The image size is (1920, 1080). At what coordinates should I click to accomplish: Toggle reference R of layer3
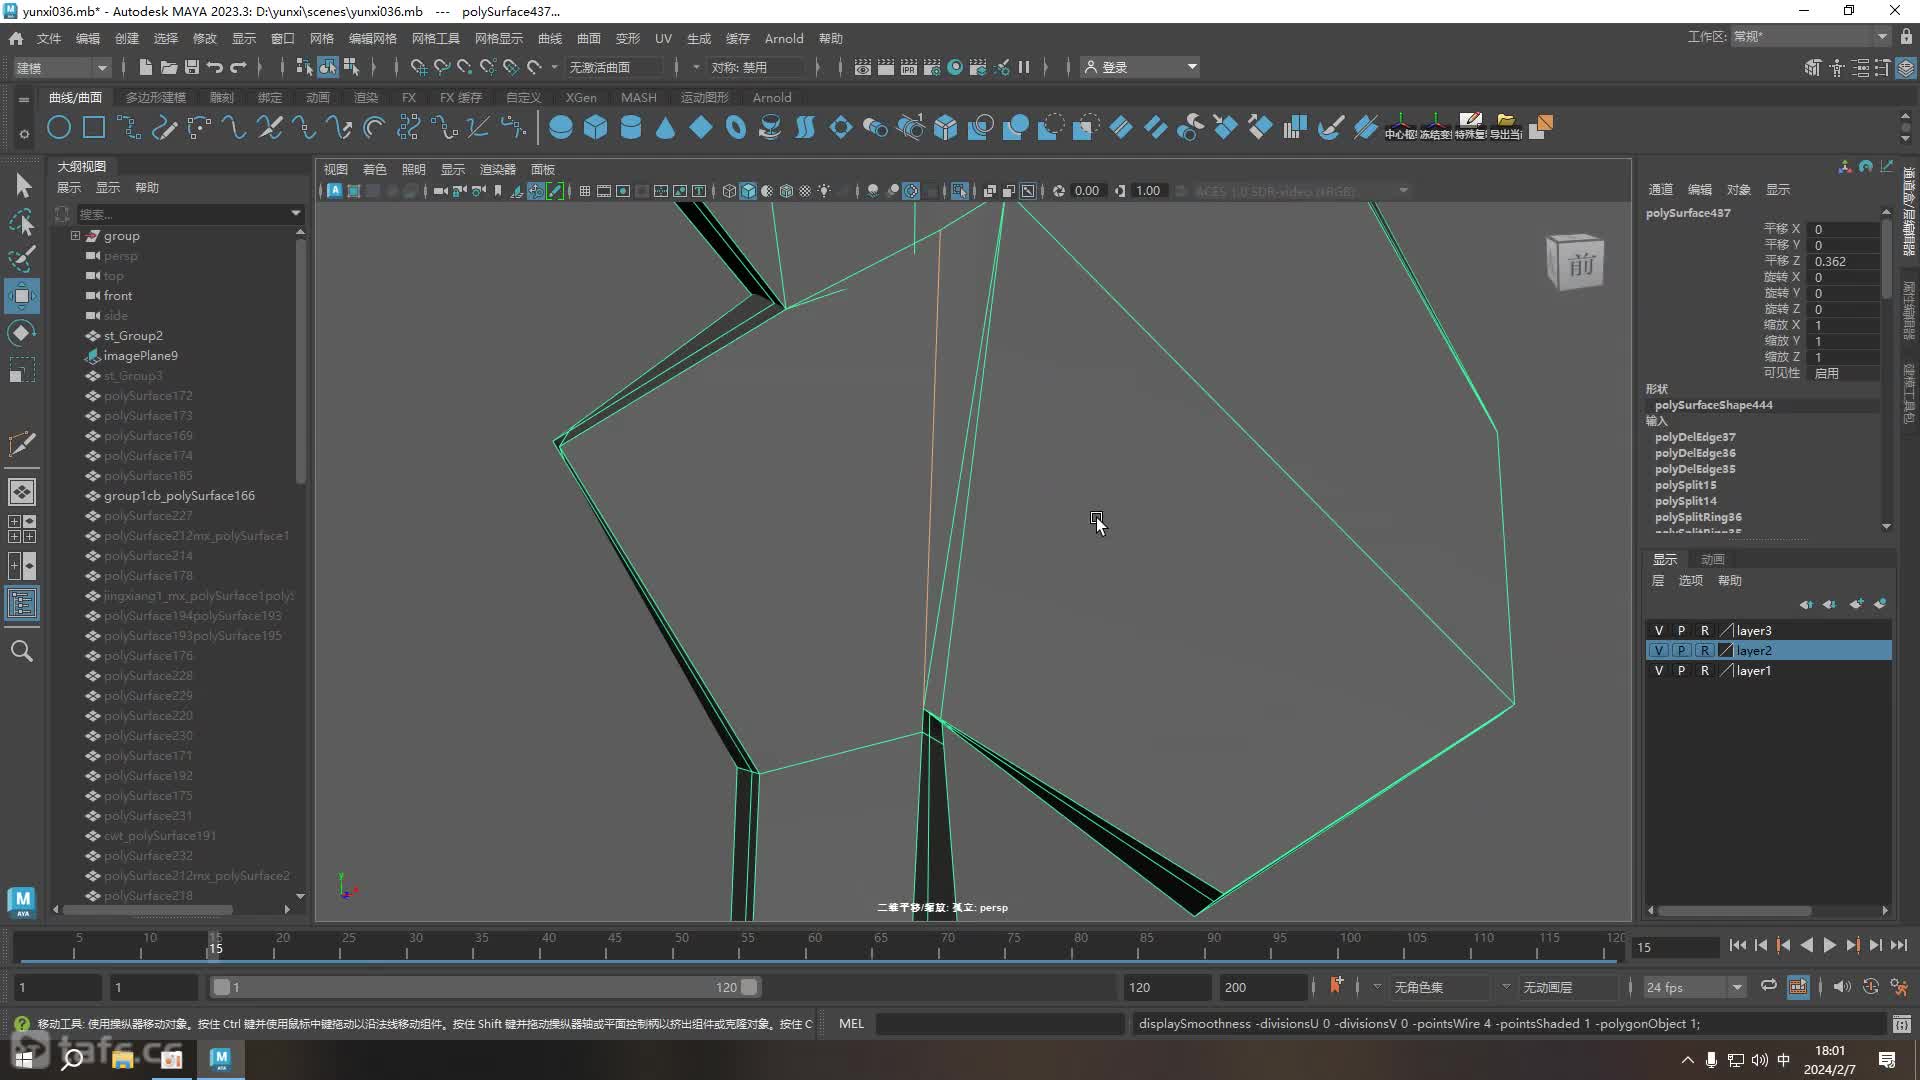coord(1704,631)
